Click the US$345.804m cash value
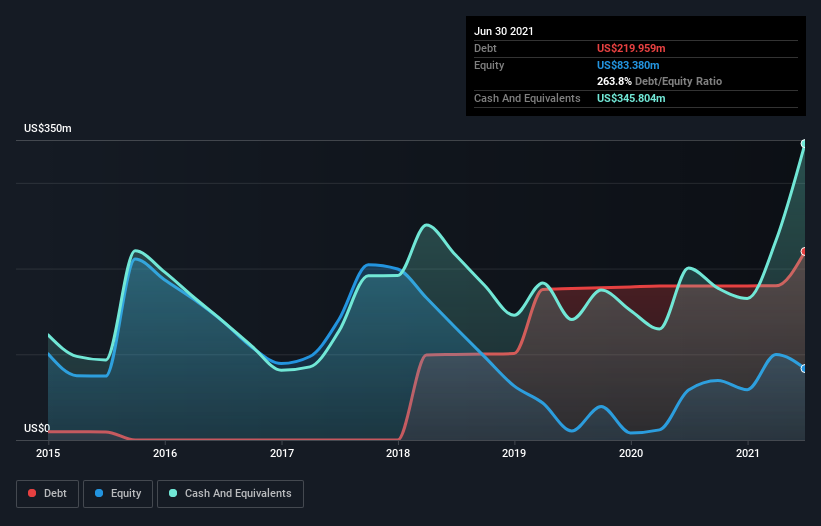 pos(631,98)
